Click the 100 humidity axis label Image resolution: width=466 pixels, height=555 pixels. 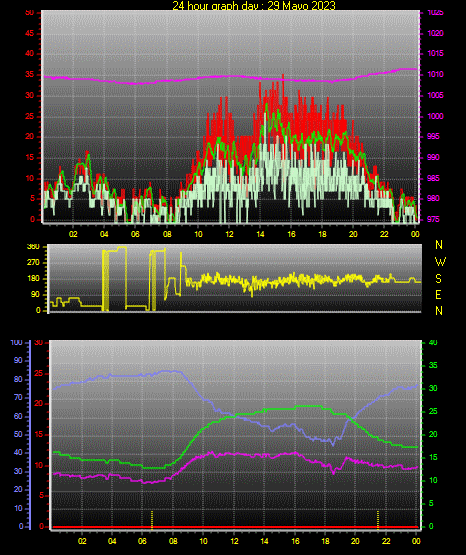16,342
